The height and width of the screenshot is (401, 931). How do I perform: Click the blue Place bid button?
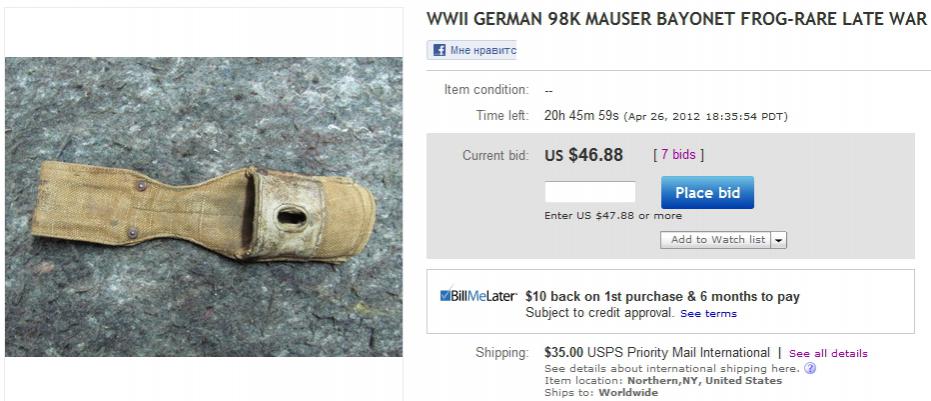point(707,192)
